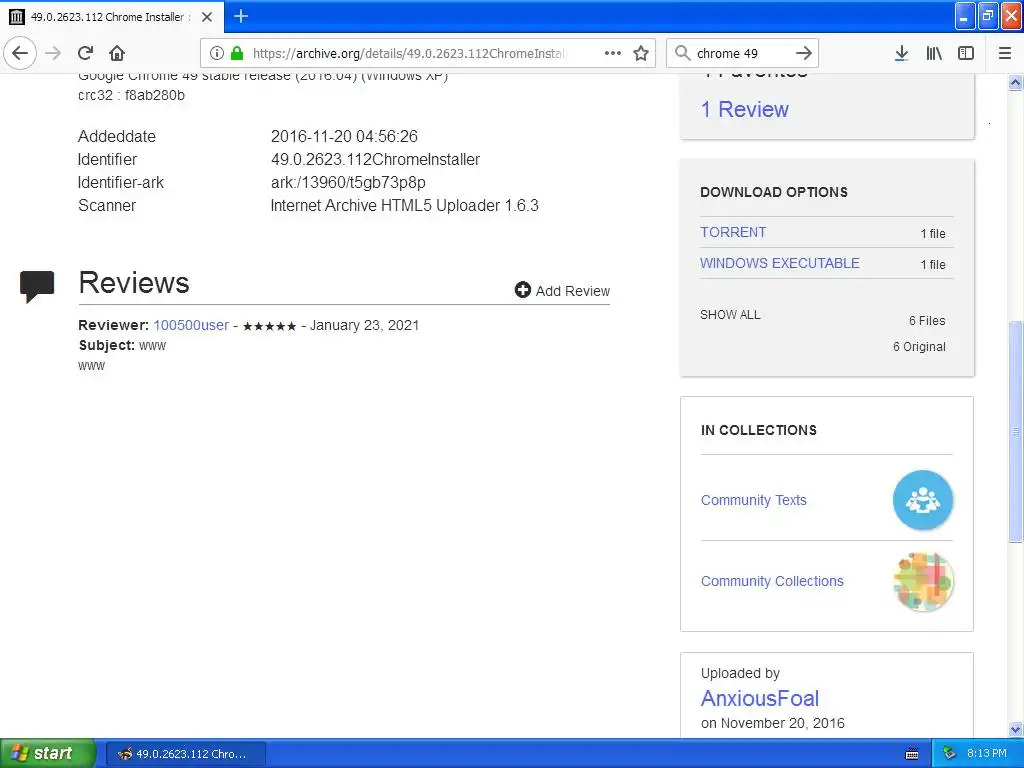Click the taskbar keyboard icon
Screen dimensions: 1024x768
(912, 754)
